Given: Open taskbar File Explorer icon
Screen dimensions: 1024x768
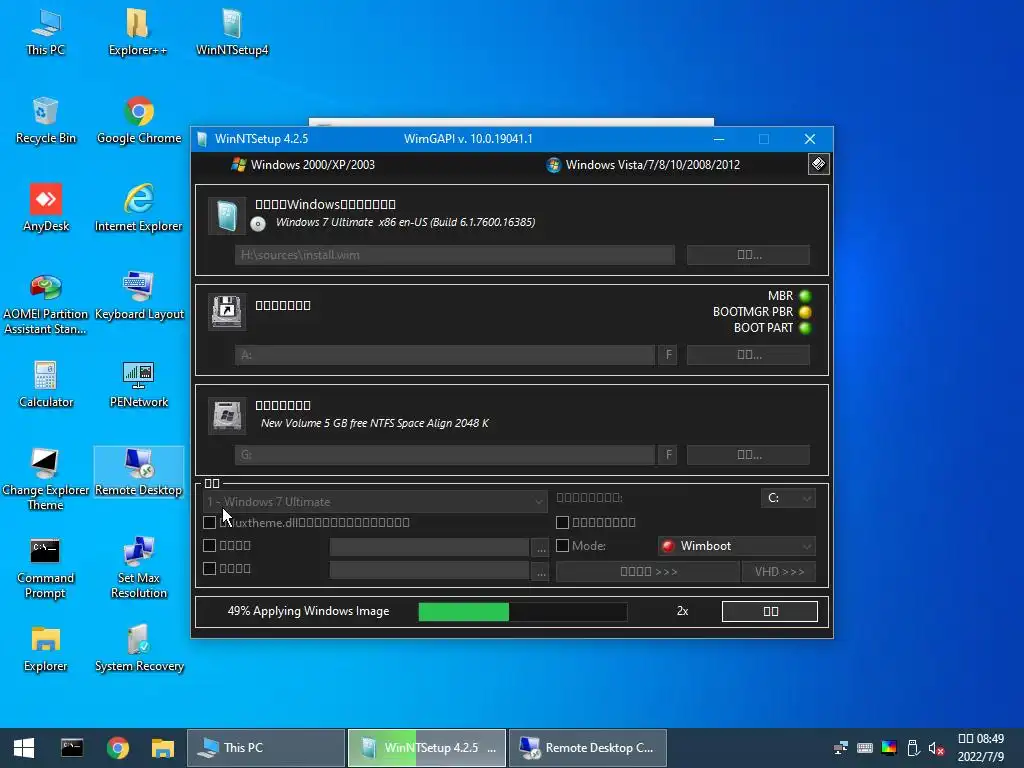Looking at the screenshot, I should [x=163, y=748].
